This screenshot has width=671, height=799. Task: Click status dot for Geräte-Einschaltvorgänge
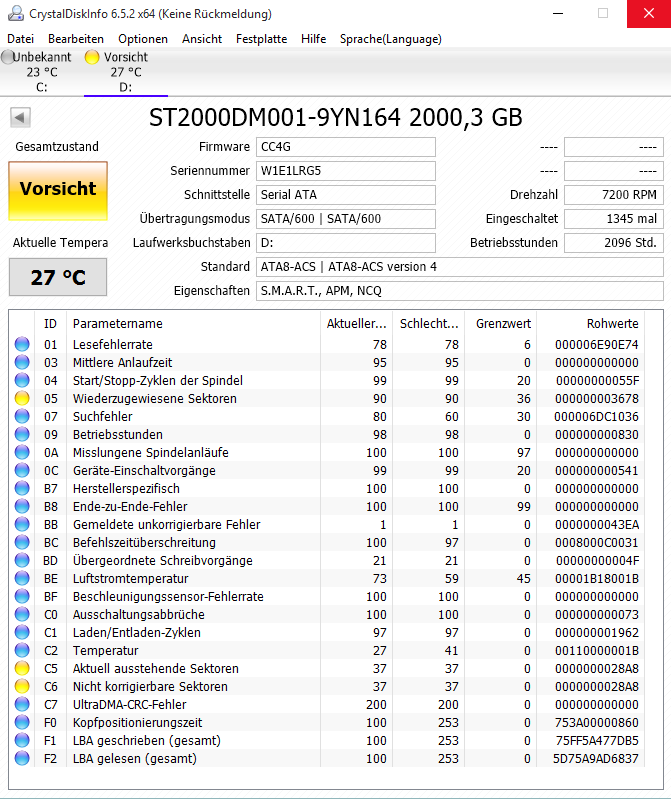22,470
